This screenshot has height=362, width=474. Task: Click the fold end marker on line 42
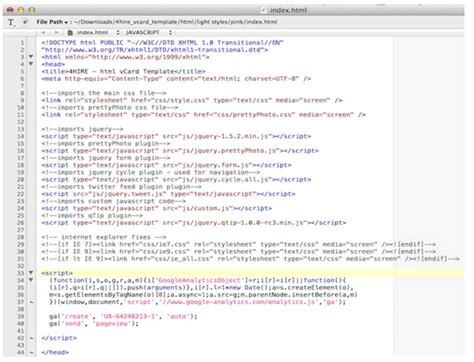coord(31,338)
